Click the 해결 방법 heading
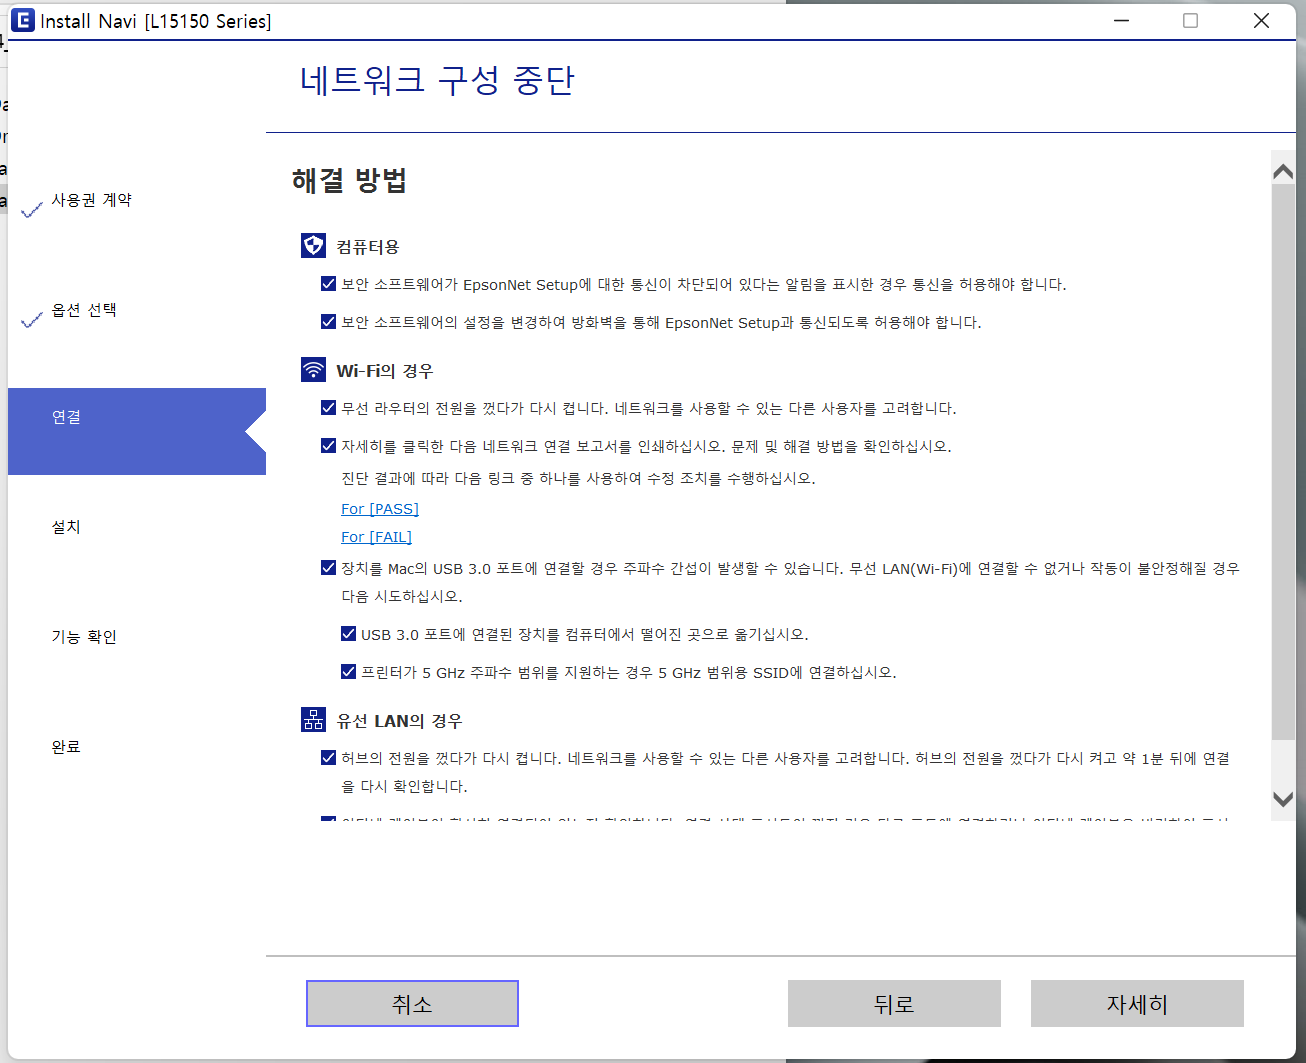This screenshot has height=1063, width=1306. coord(349,181)
